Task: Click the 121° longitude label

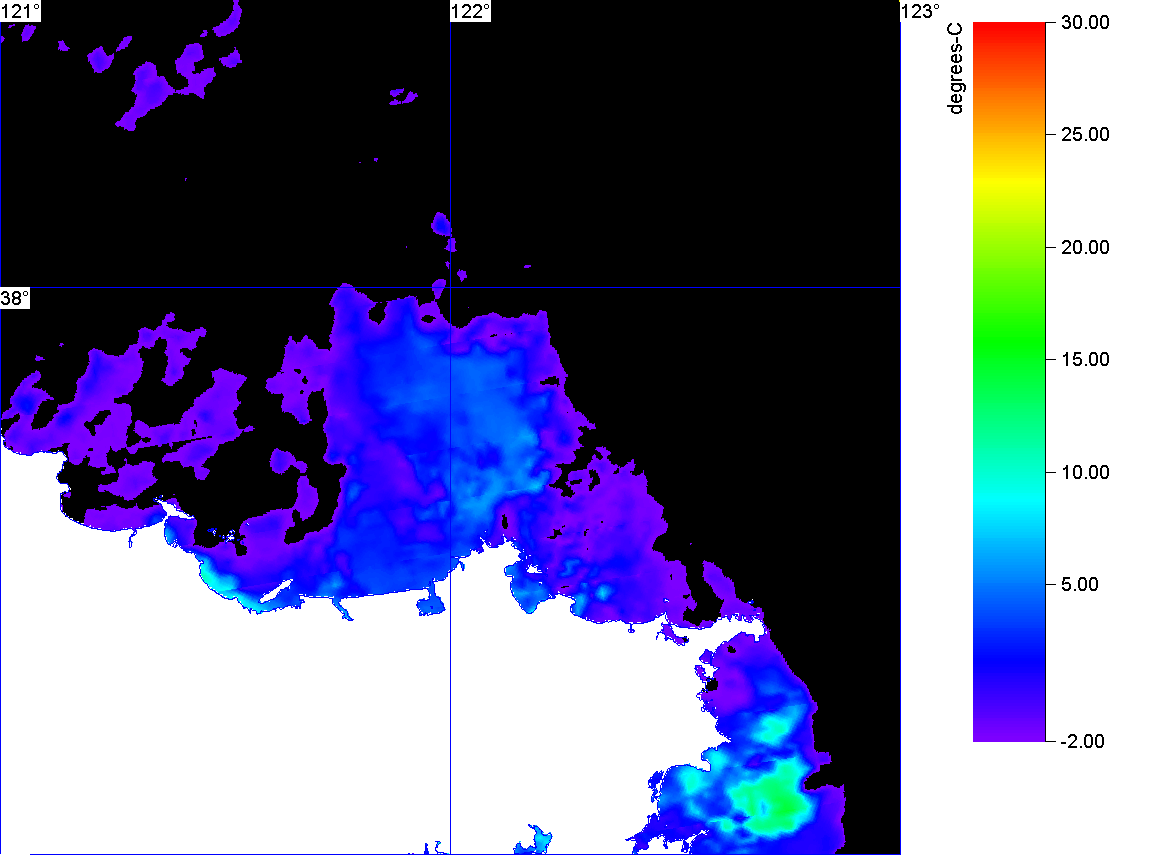Action: (20, 11)
